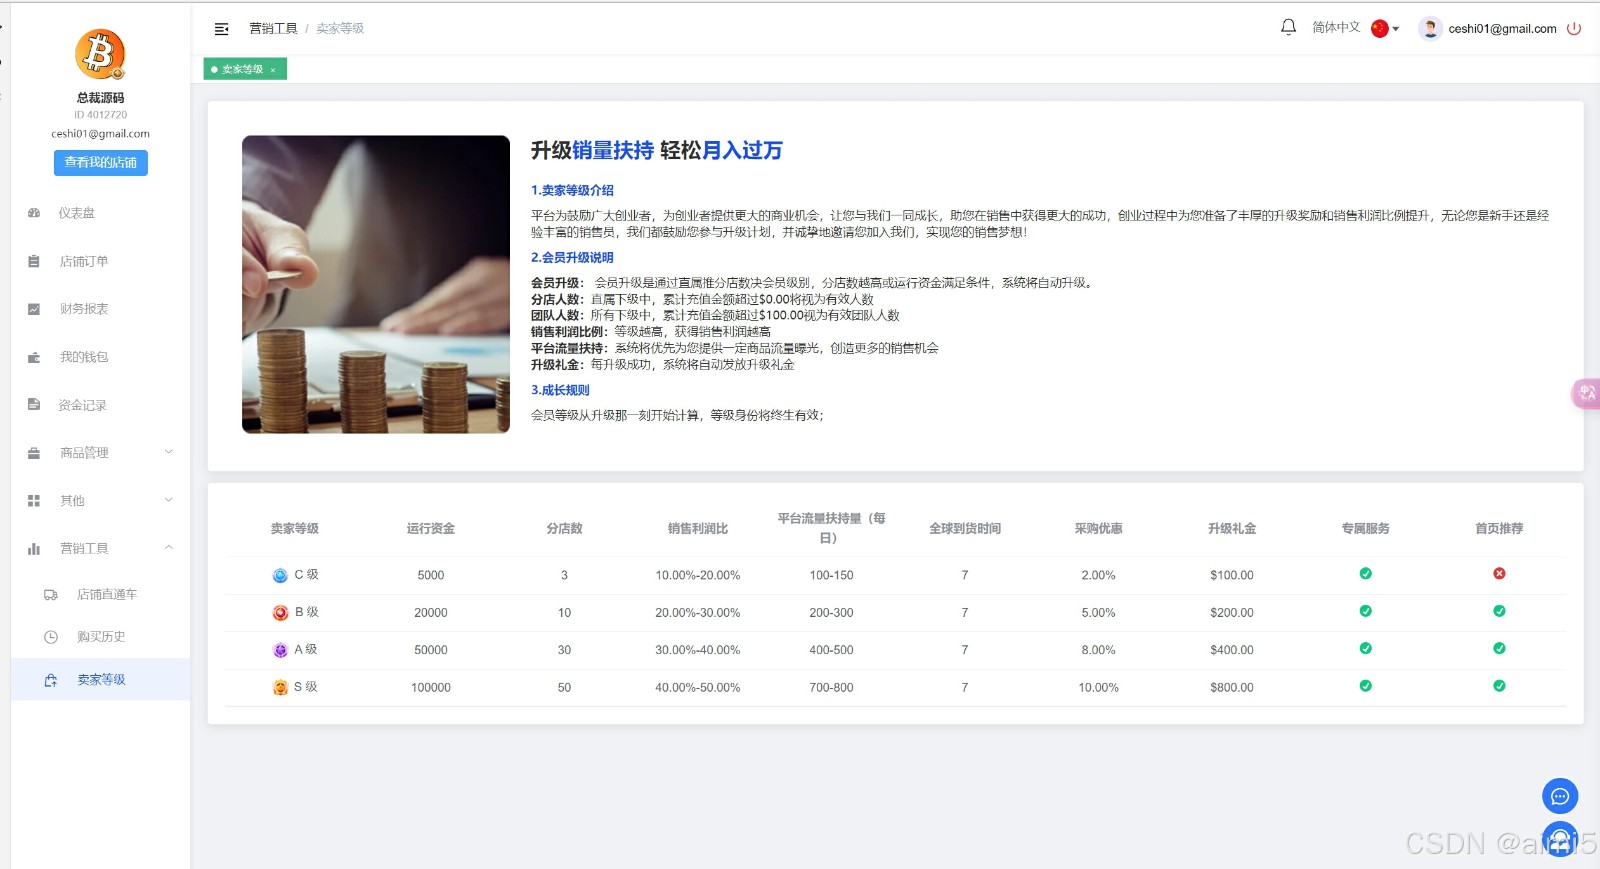This screenshot has height=869, width=1600.
Task: Click the notification bell icon
Action: pos(1288,27)
